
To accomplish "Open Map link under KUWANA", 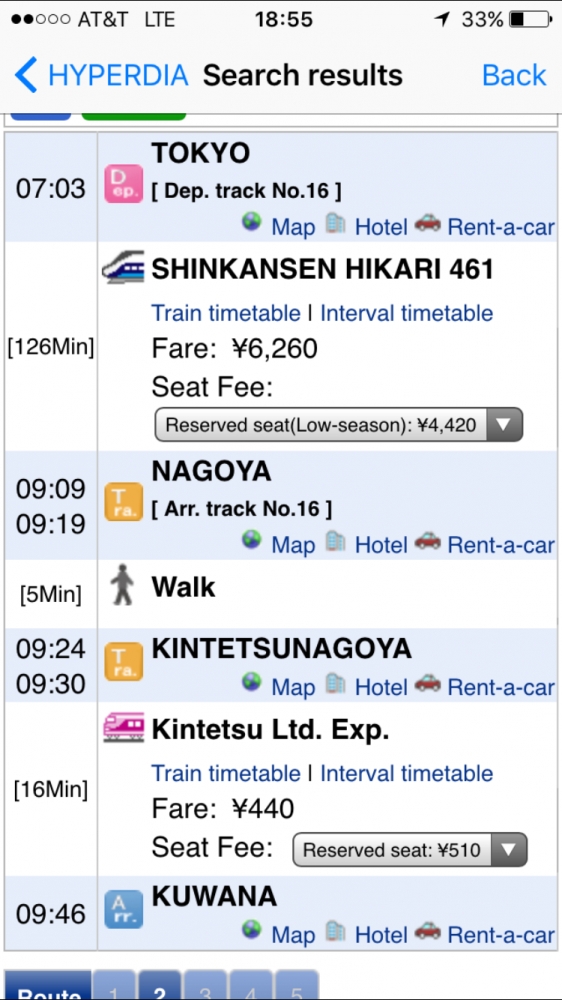I will point(293,935).
